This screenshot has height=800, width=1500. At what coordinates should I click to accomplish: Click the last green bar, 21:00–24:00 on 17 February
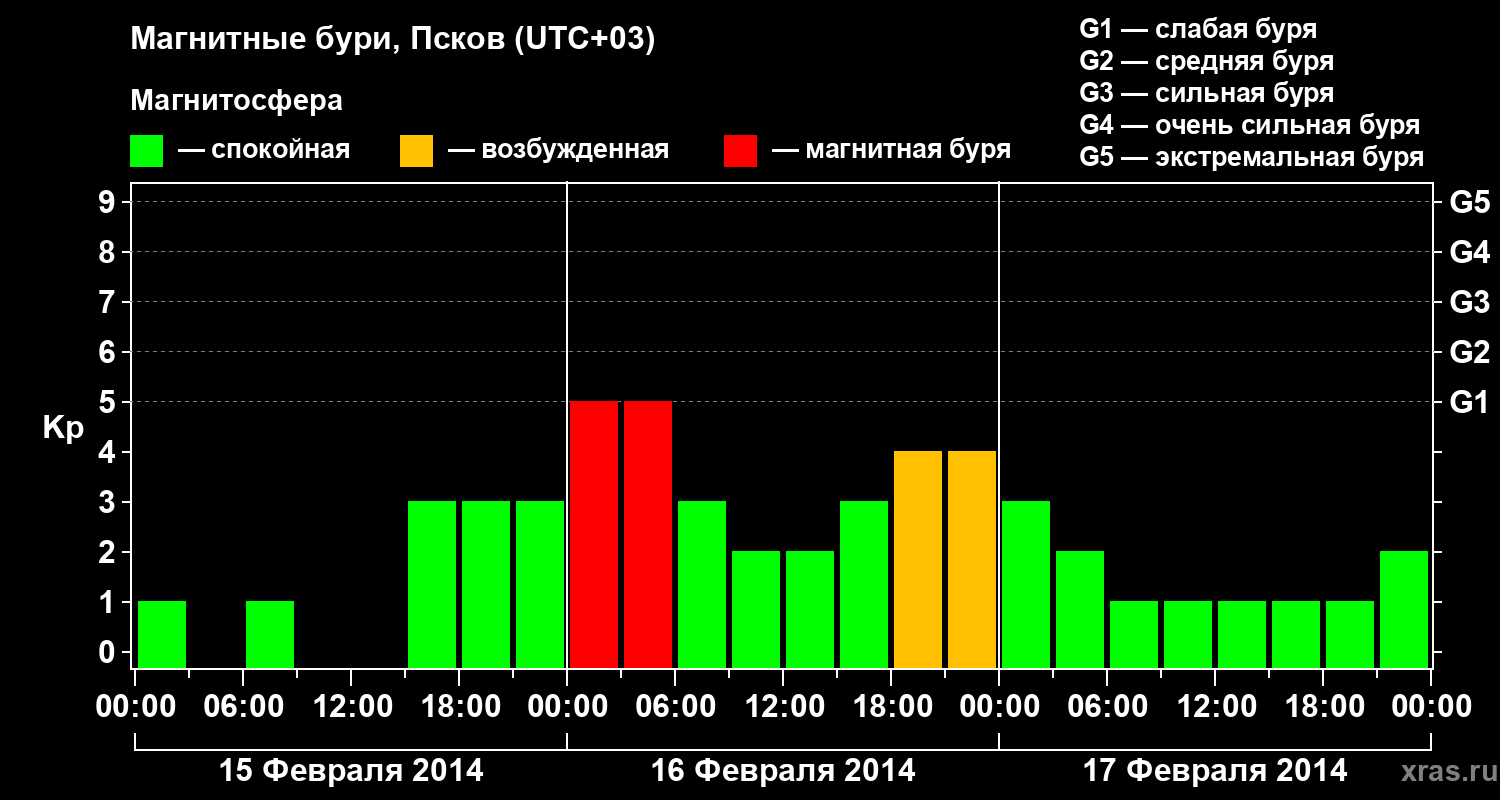[1404, 609]
